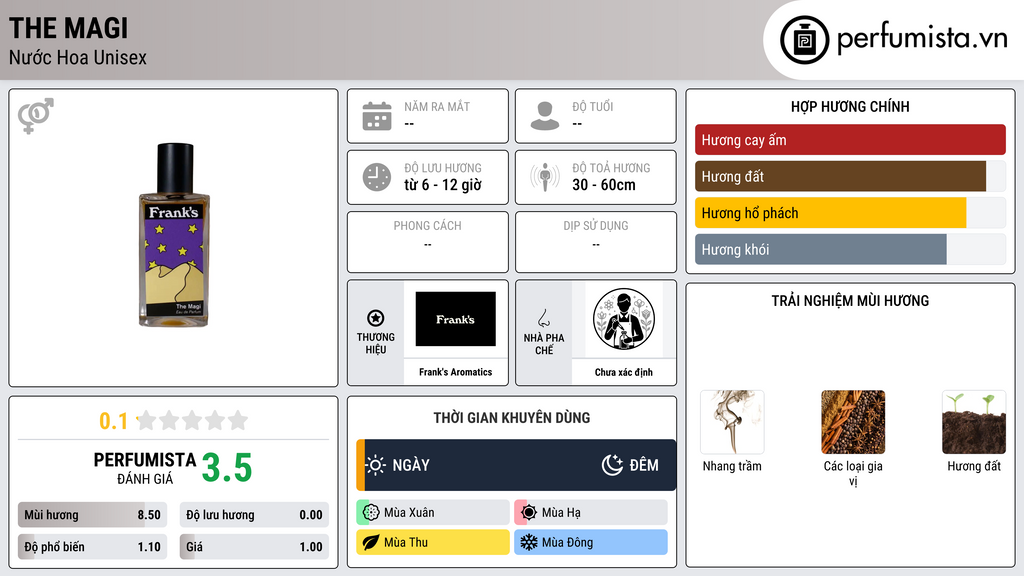The height and width of the screenshot is (576, 1024).
Task: Click the từ 6 - 12 giờ longevity value
Action: coord(443,185)
